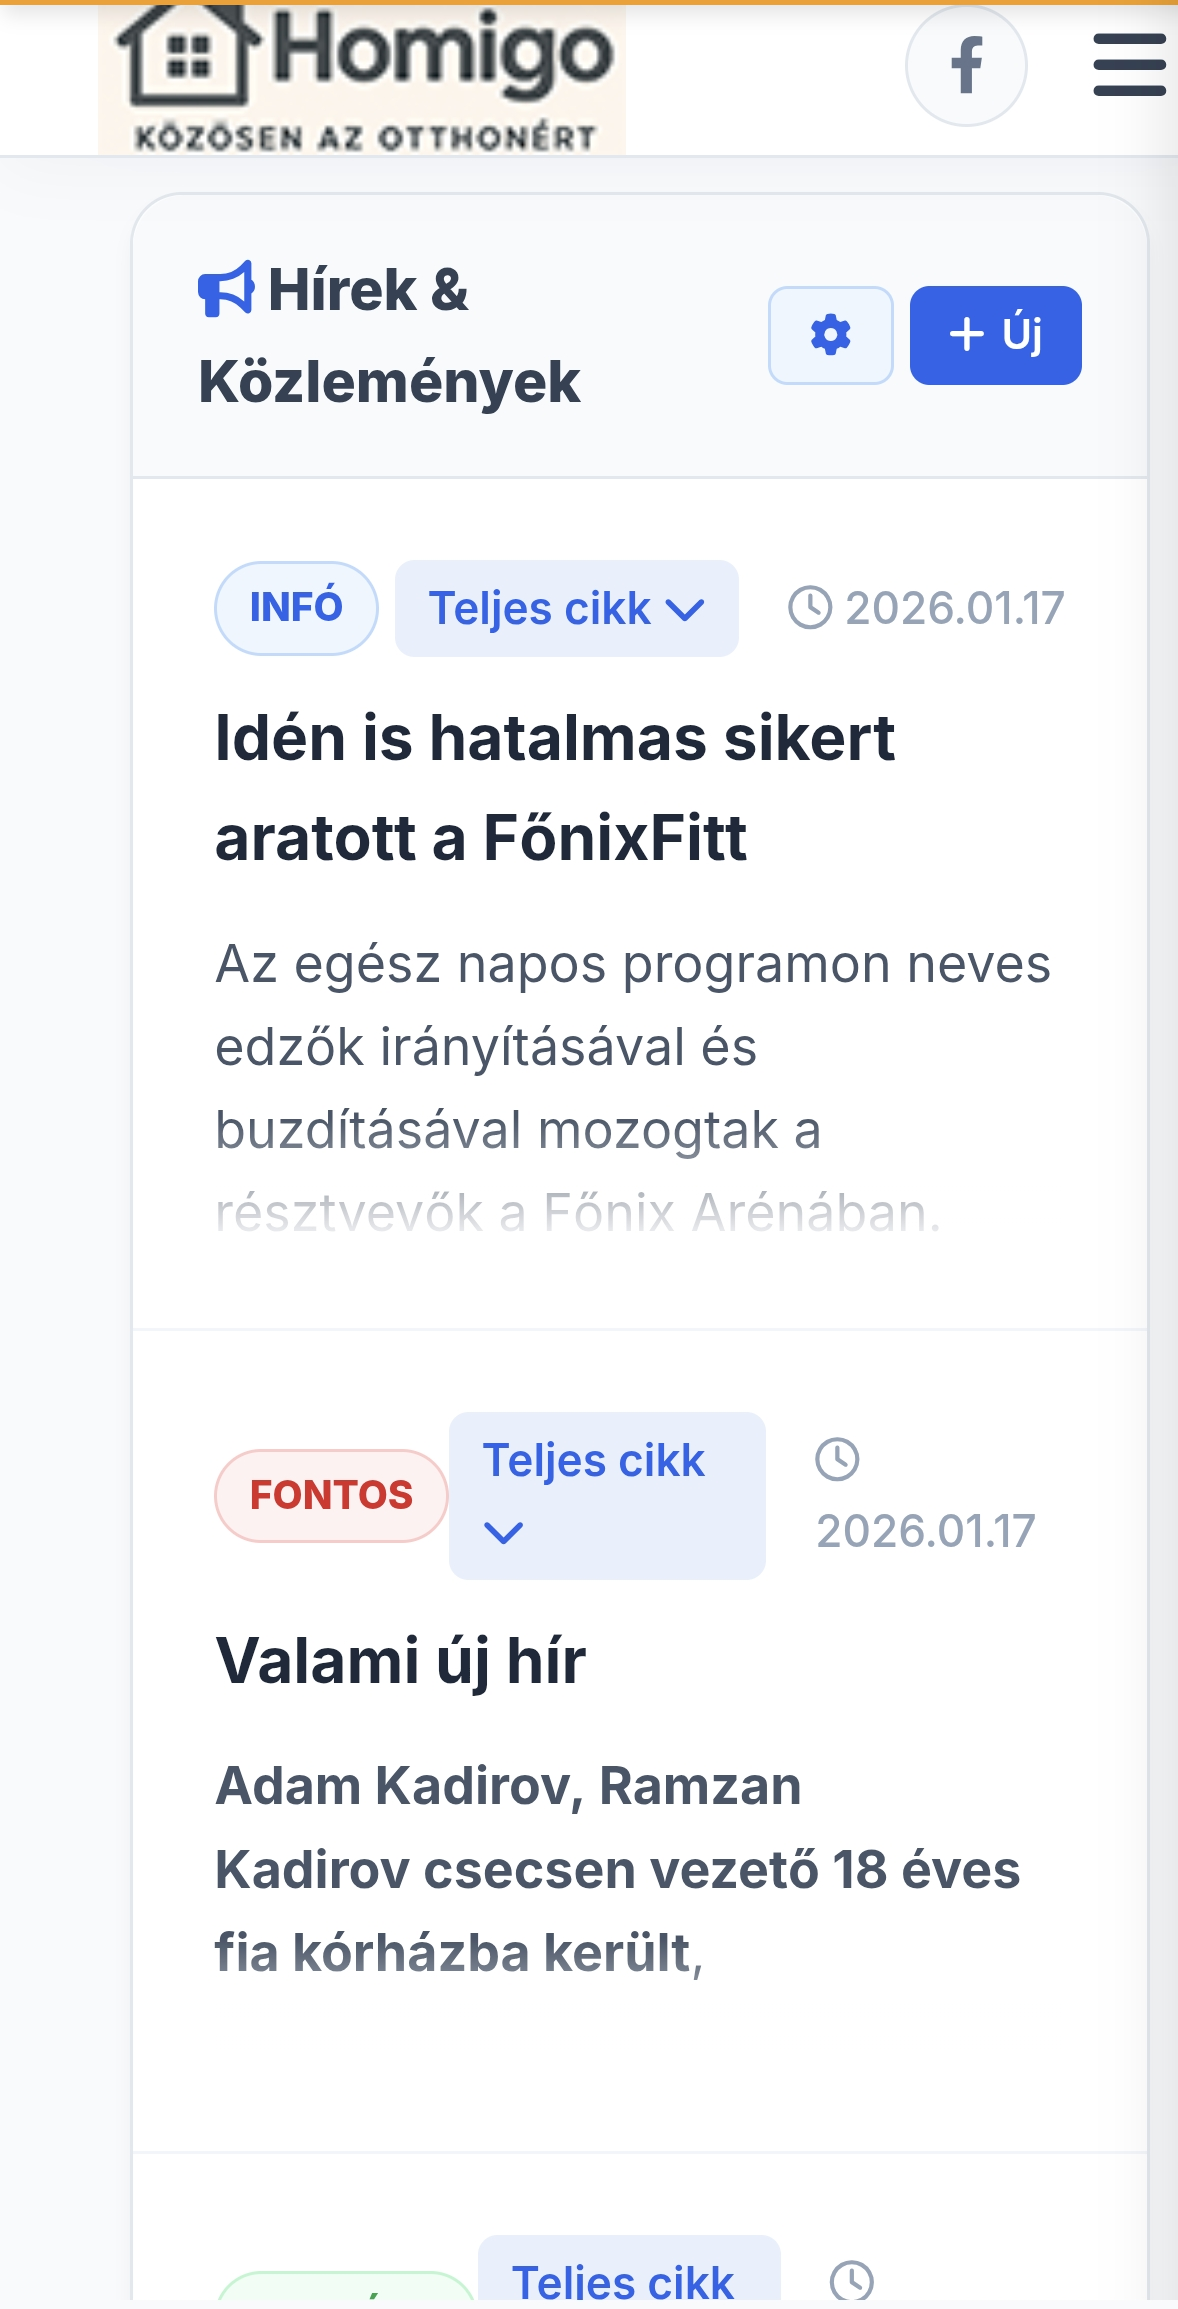Click the Adam Kadirov excerpt text
The width and height of the screenshot is (1178, 2309).
coord(616,1869)
